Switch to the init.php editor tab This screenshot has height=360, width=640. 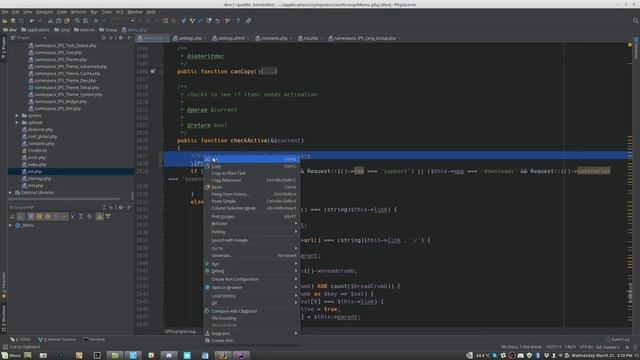click(x=310, y=38)
